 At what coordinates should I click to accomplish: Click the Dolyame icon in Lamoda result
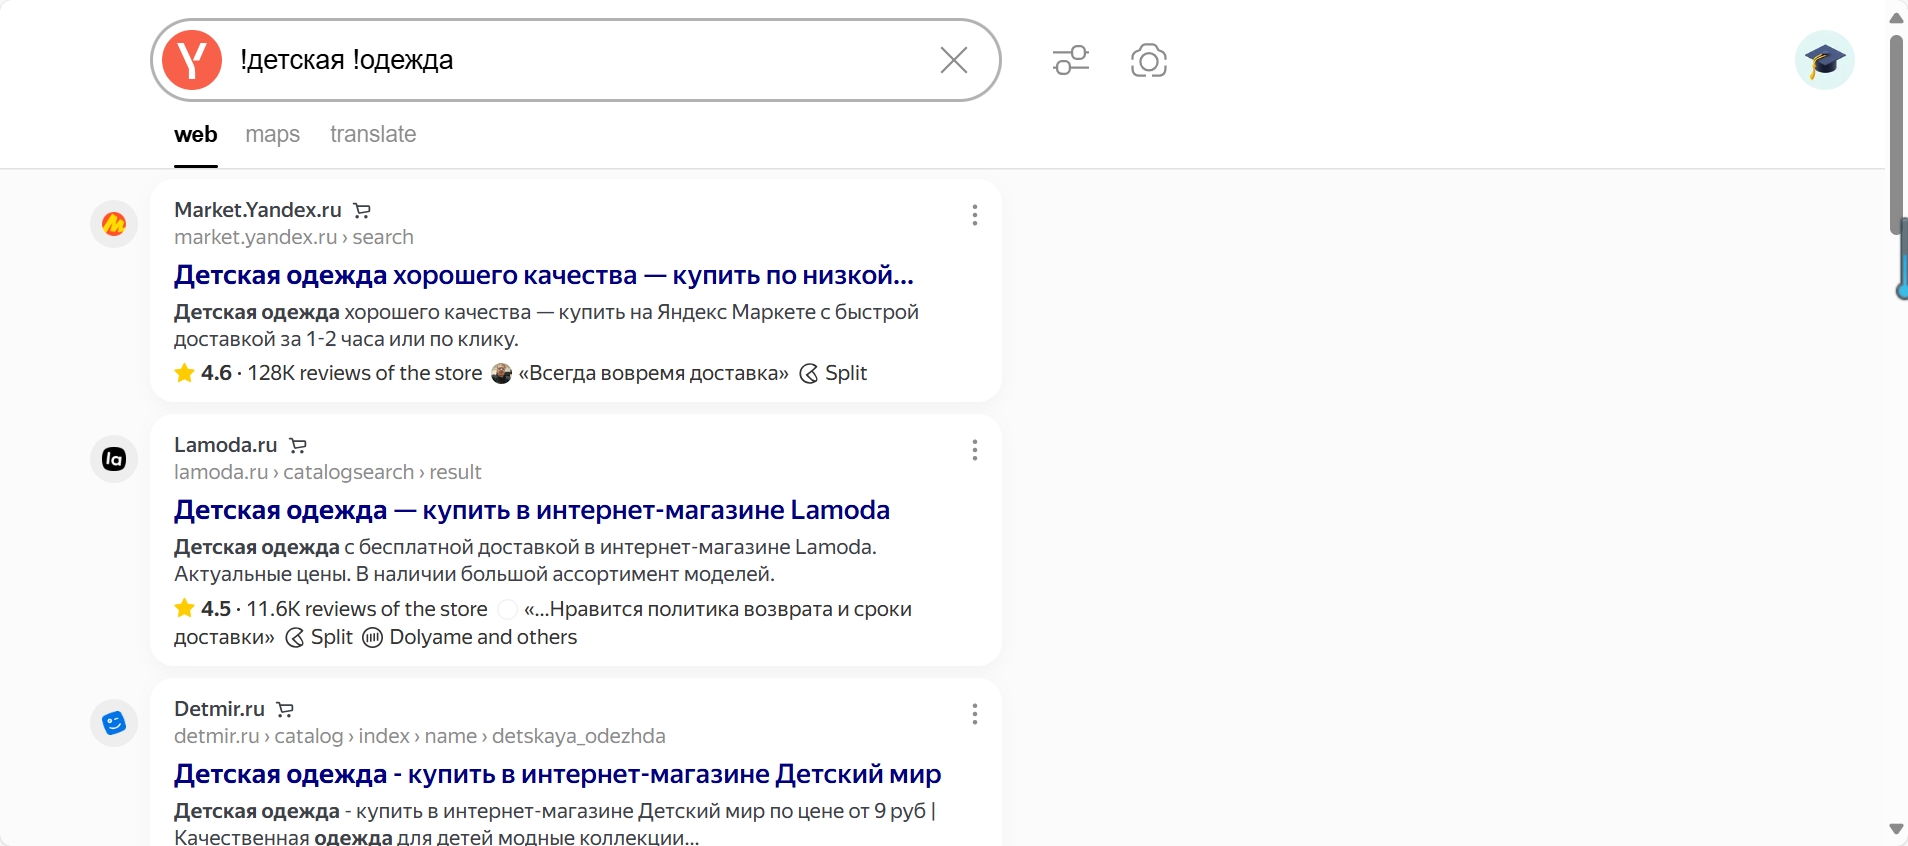[372, 638]
